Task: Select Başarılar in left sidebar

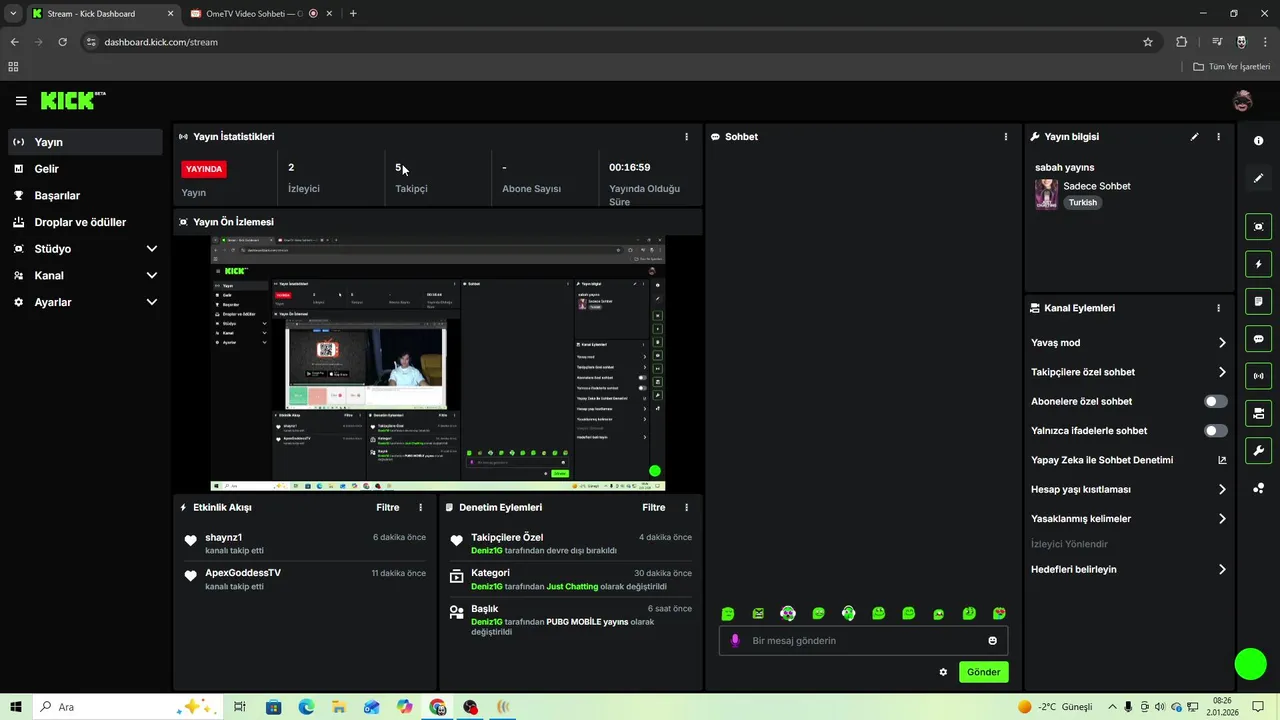Action: (85, 196)
